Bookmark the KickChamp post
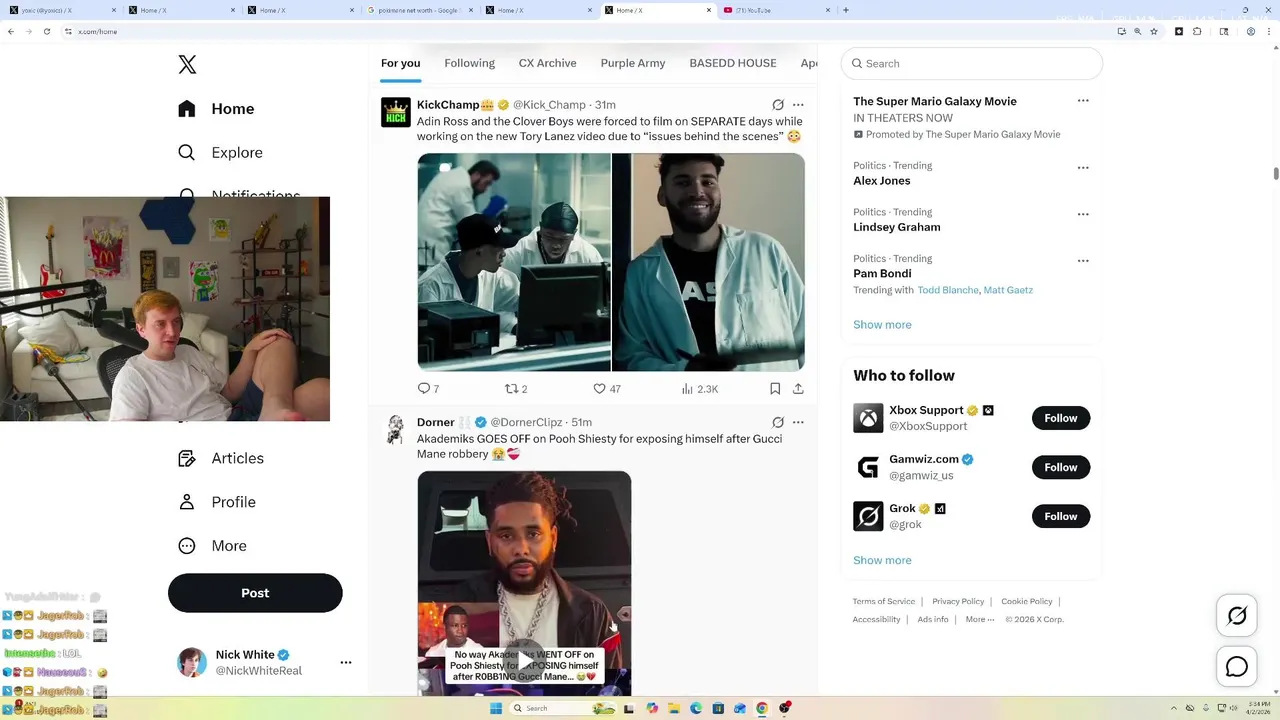 (x=775, y=389)
